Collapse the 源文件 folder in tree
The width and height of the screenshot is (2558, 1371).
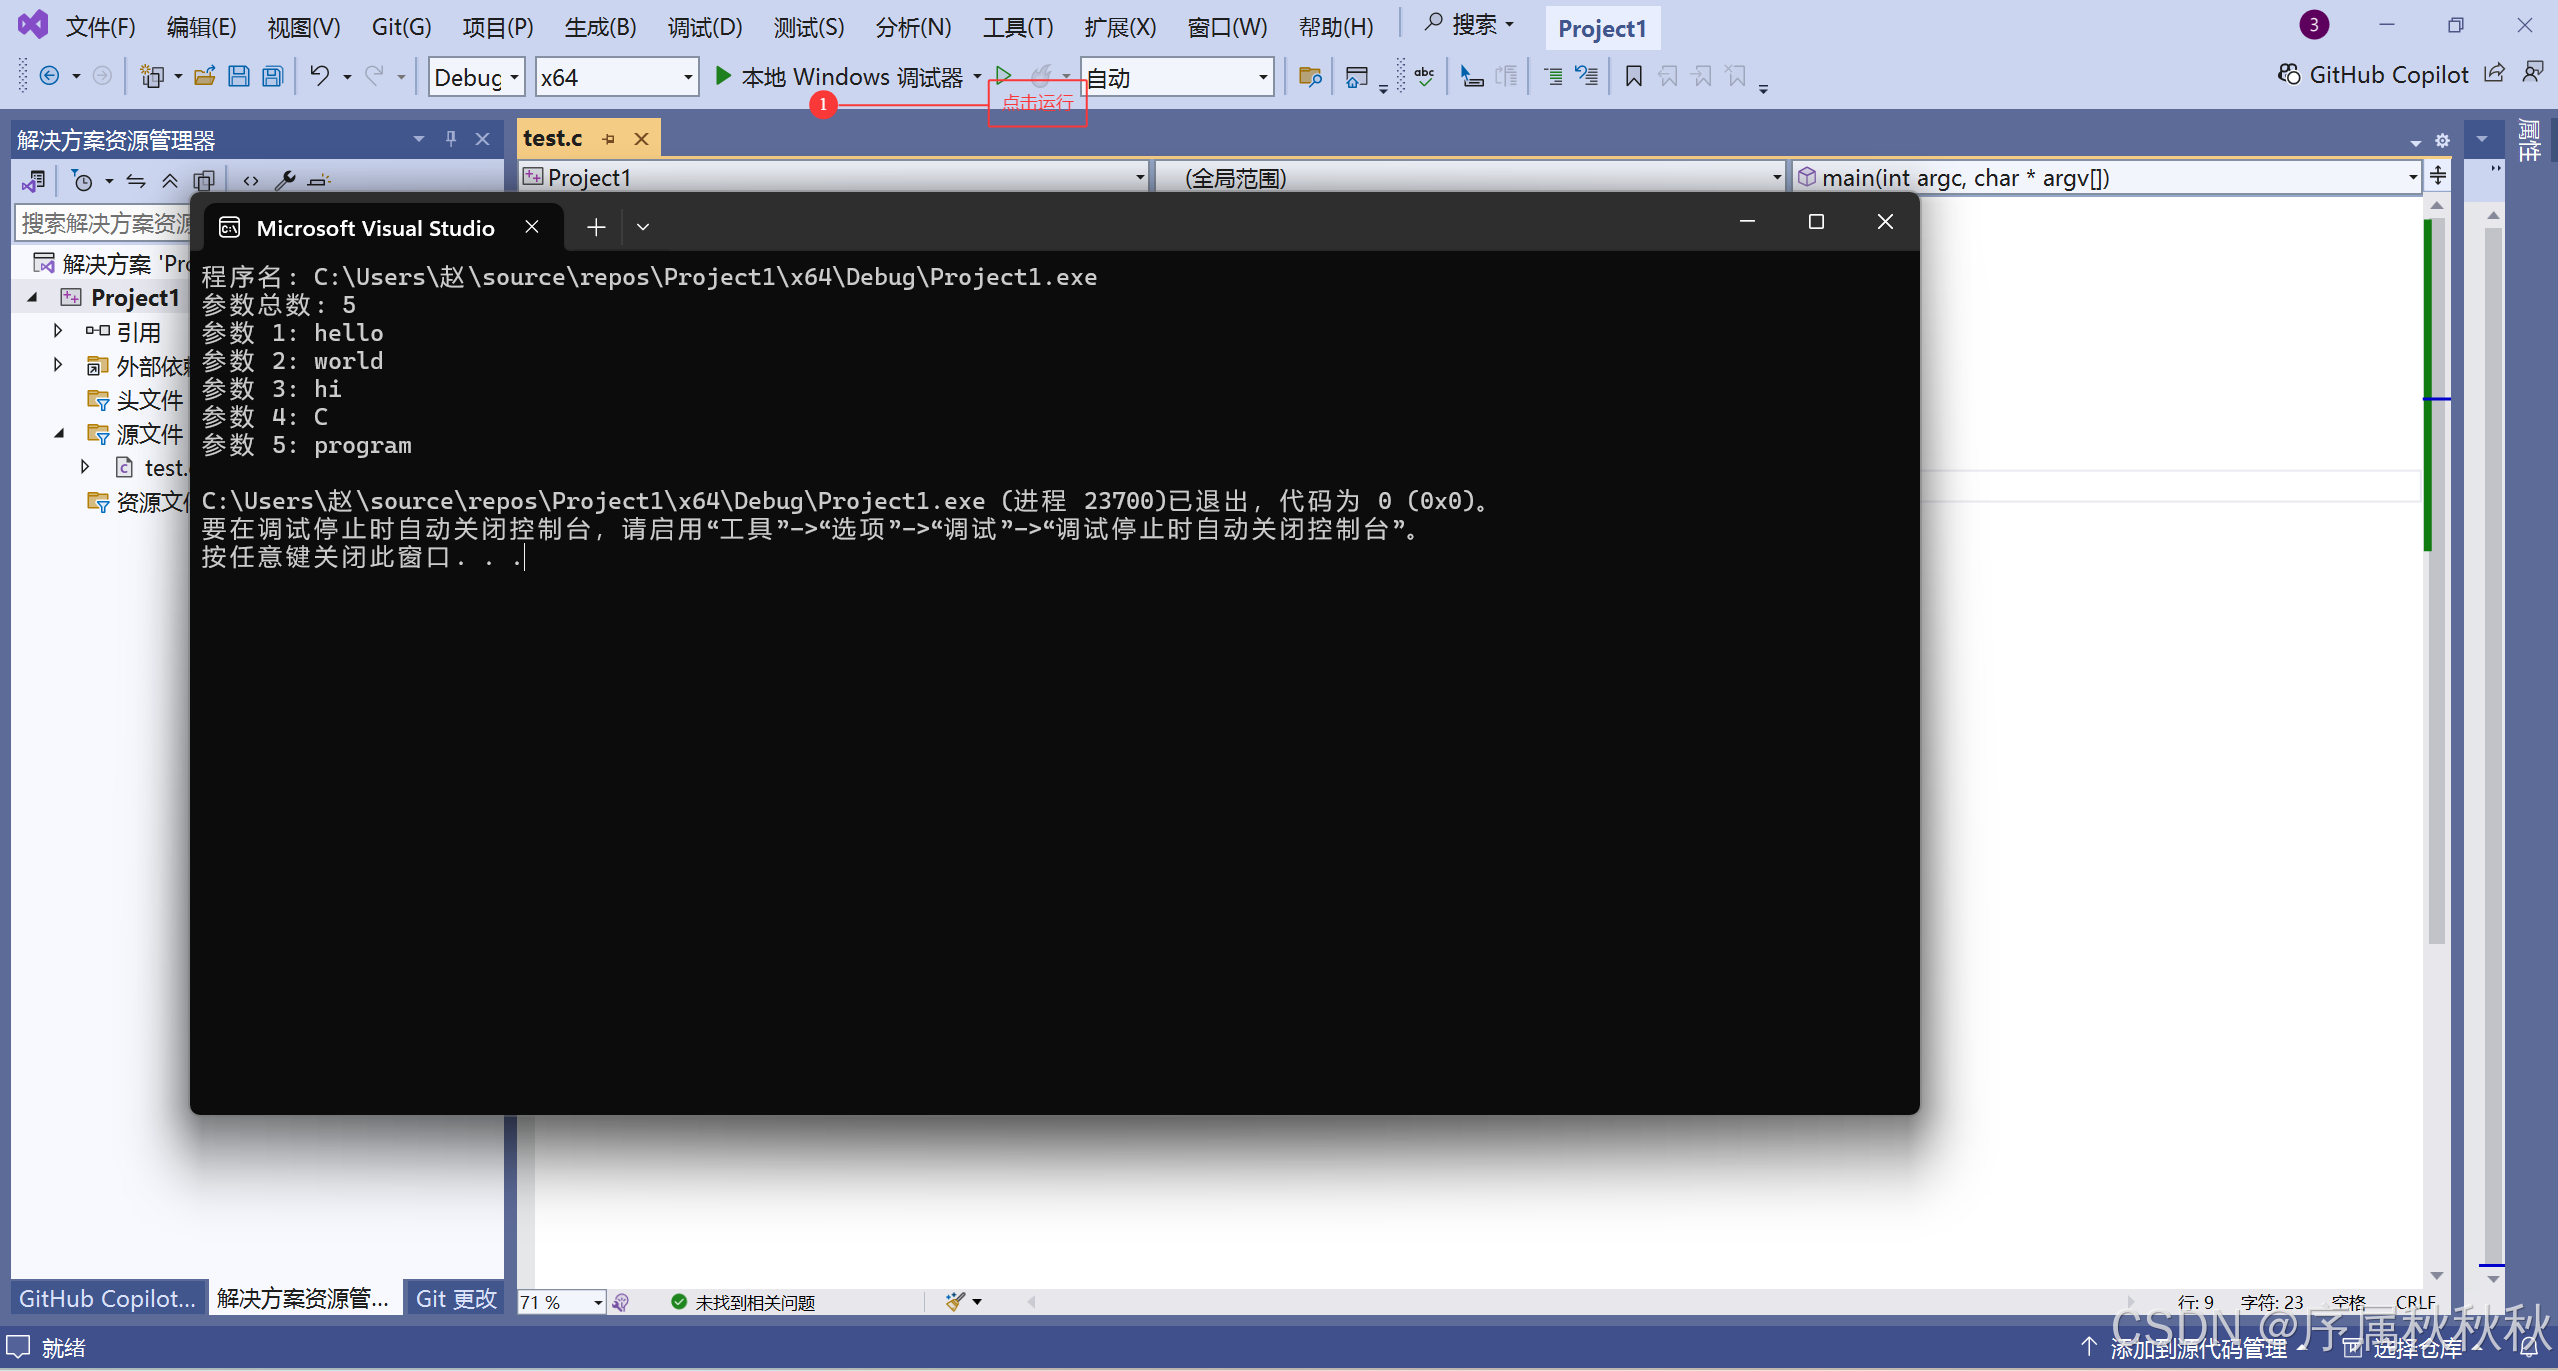tap(59, 433)
